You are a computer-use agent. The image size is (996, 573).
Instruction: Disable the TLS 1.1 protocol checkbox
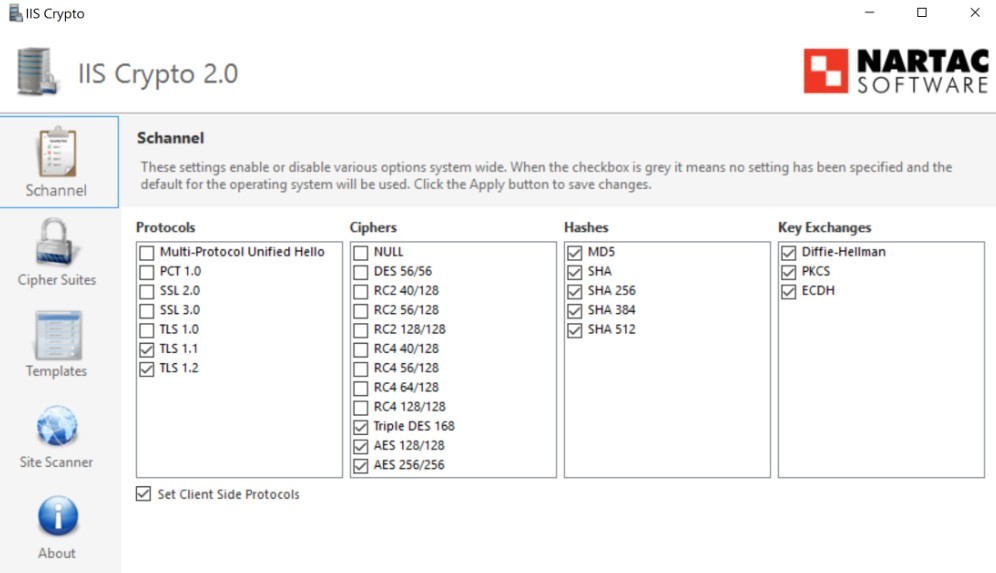click(x=147, y=349)
